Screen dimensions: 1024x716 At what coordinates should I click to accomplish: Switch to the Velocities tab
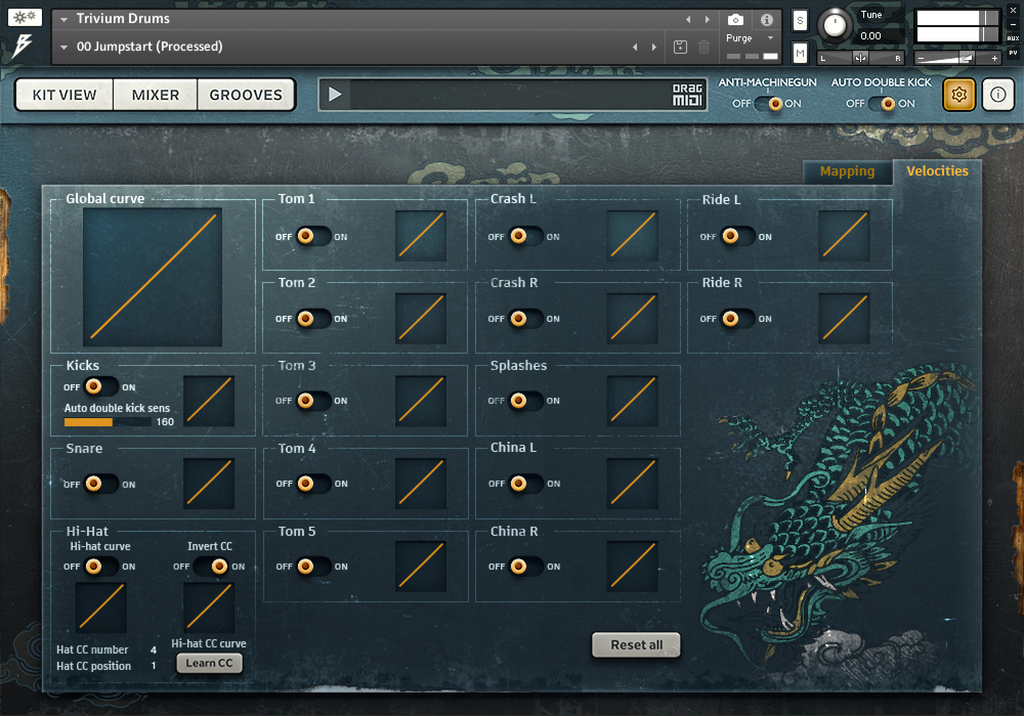(937, 171)
